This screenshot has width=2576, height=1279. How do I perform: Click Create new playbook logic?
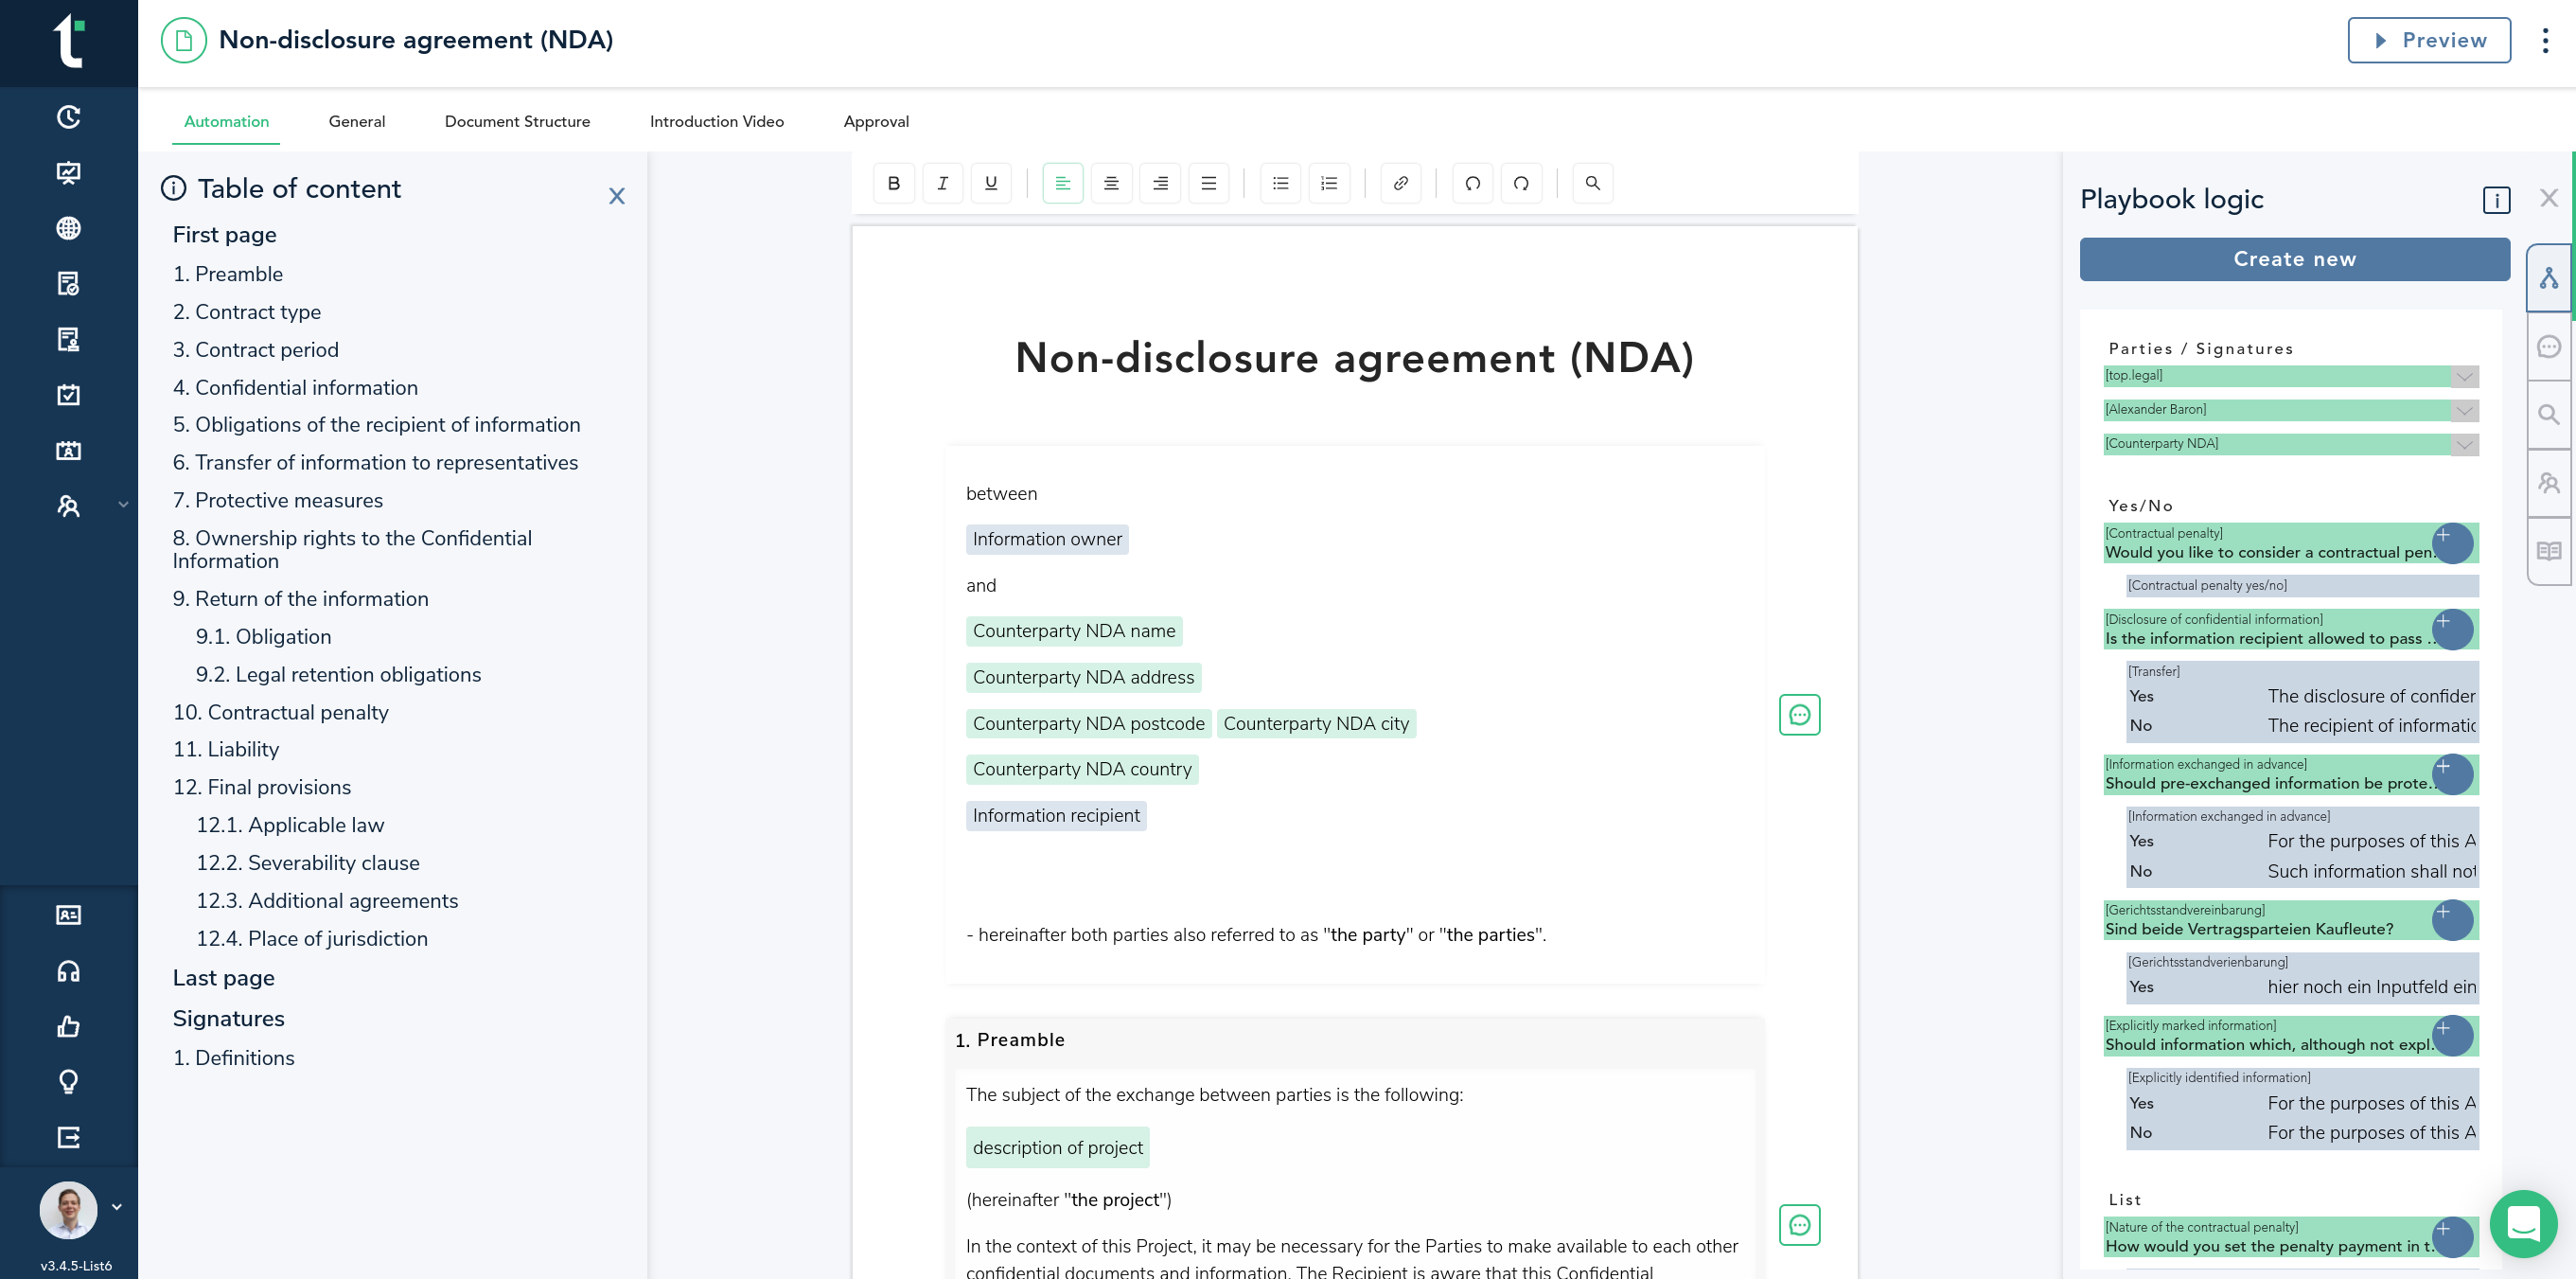(x=2294, y=259)
